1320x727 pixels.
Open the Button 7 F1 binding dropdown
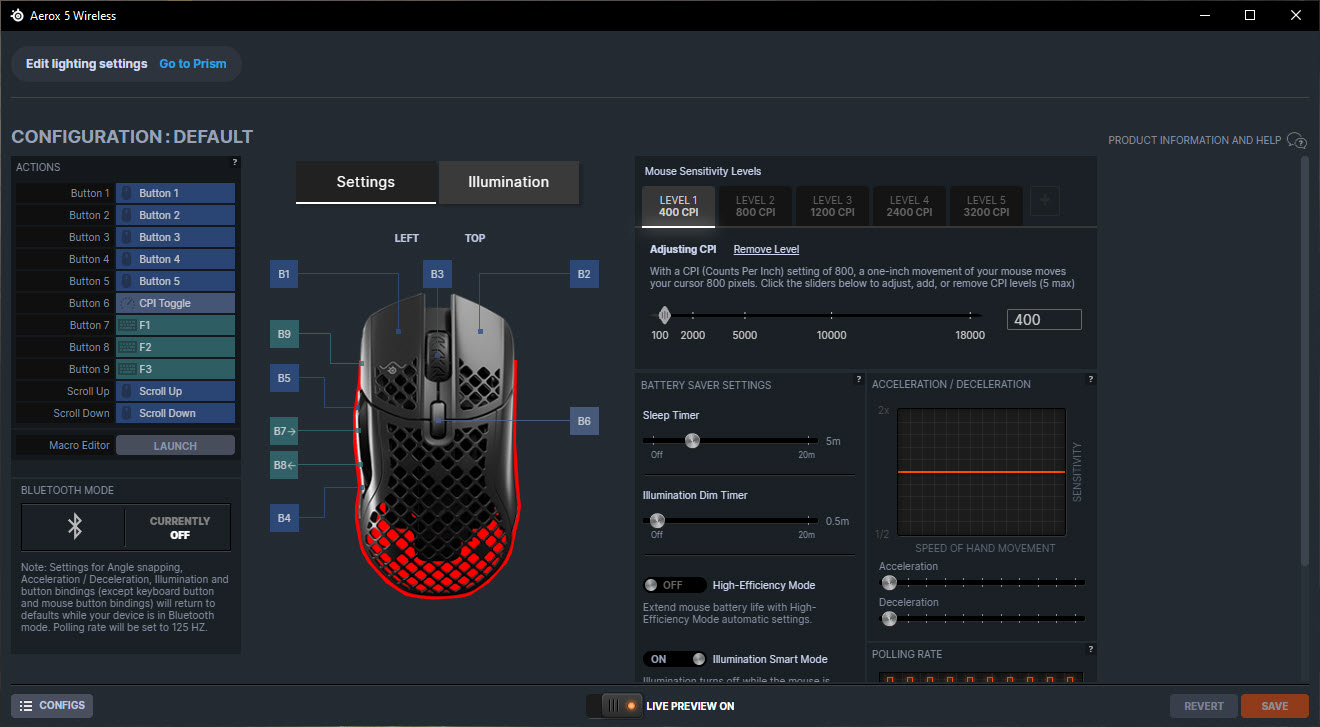[175, 325]
